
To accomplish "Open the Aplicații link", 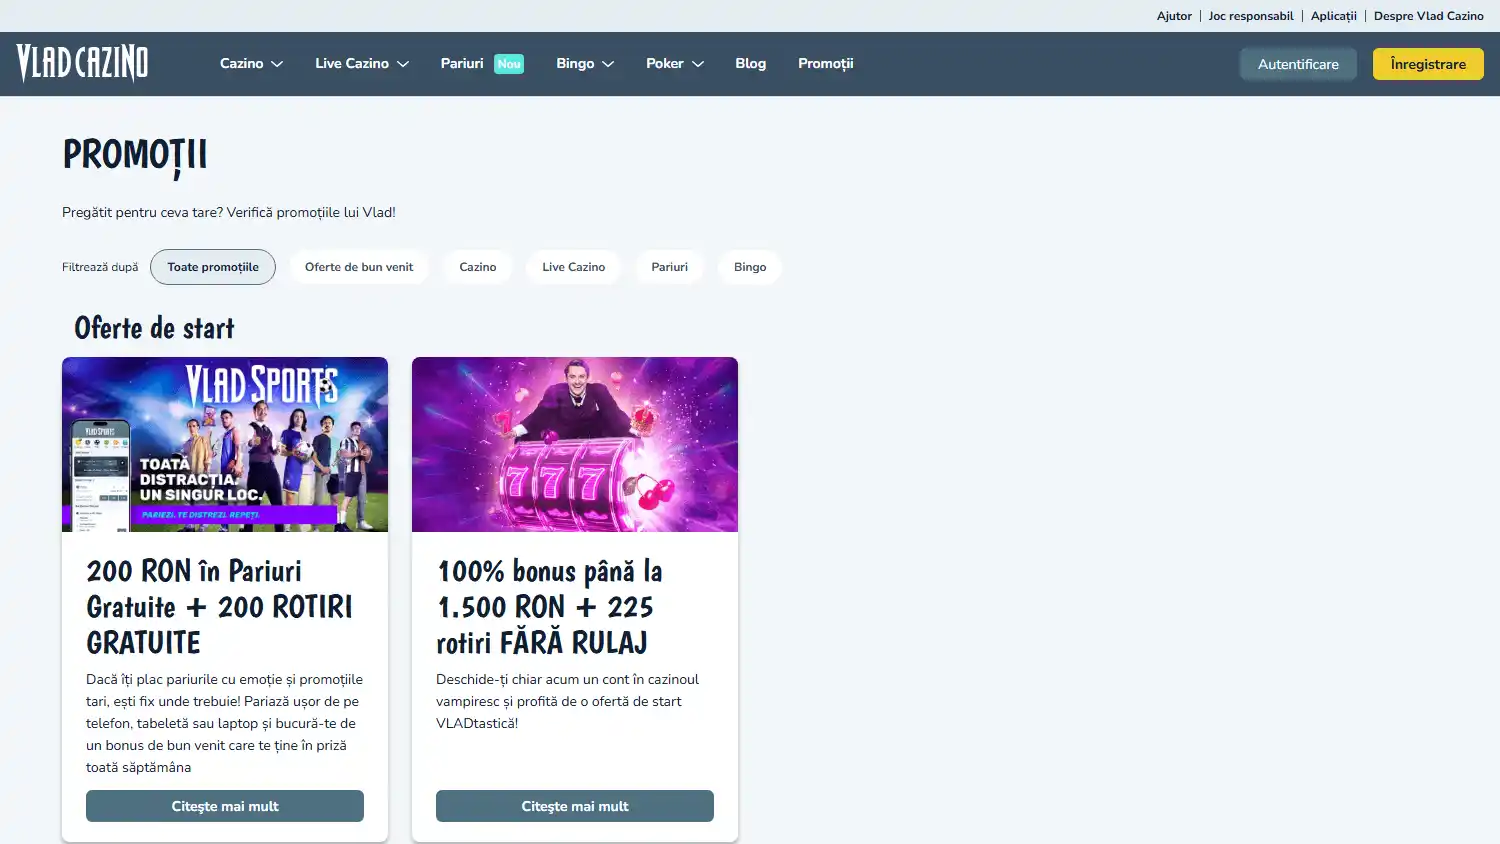I will (x=1334, y=16).
